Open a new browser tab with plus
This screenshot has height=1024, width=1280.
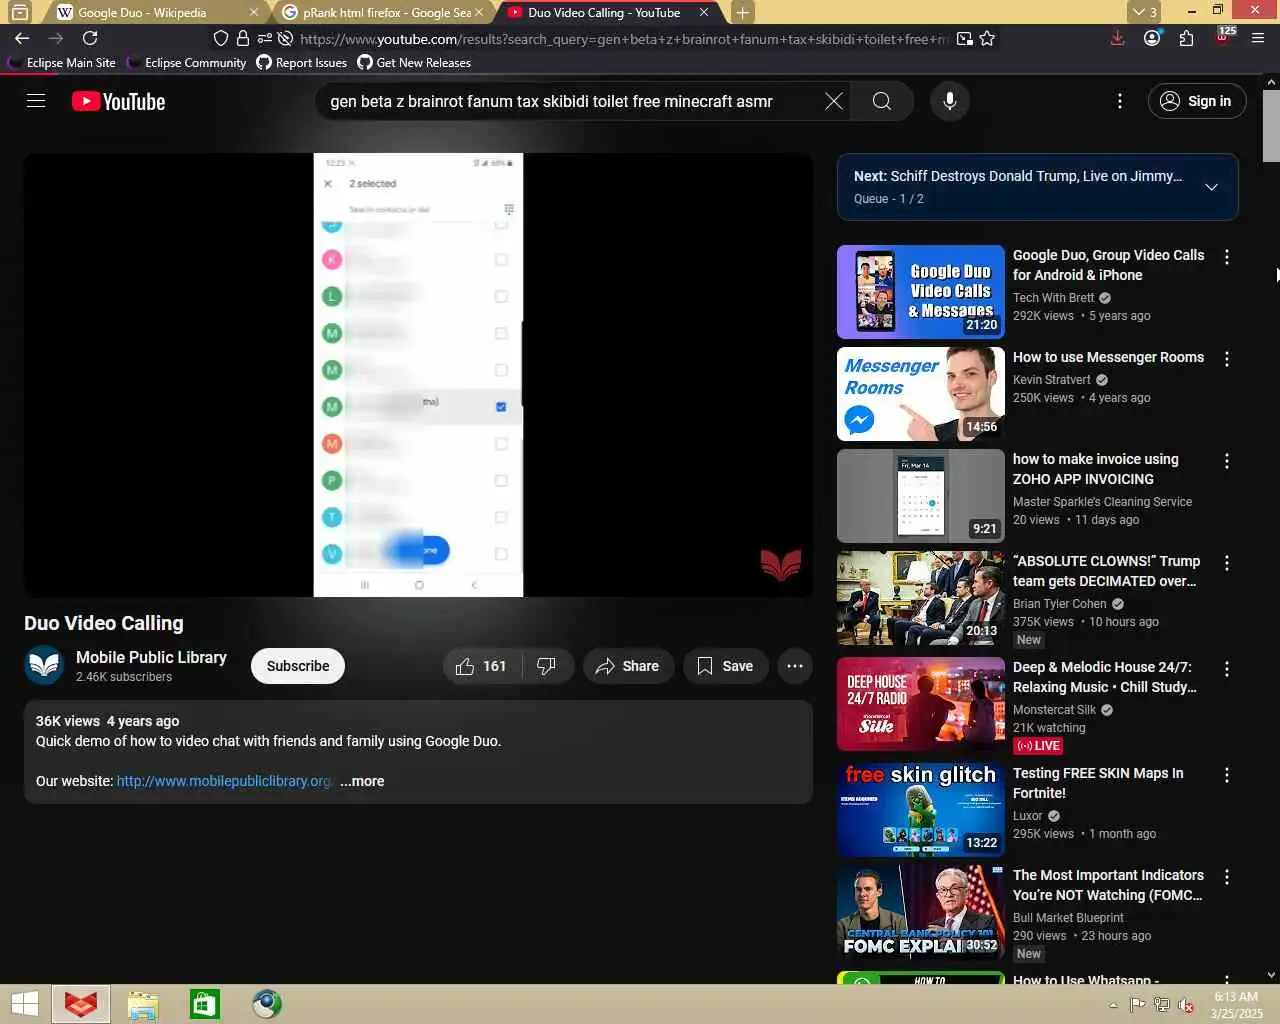(x=742, y=12)
